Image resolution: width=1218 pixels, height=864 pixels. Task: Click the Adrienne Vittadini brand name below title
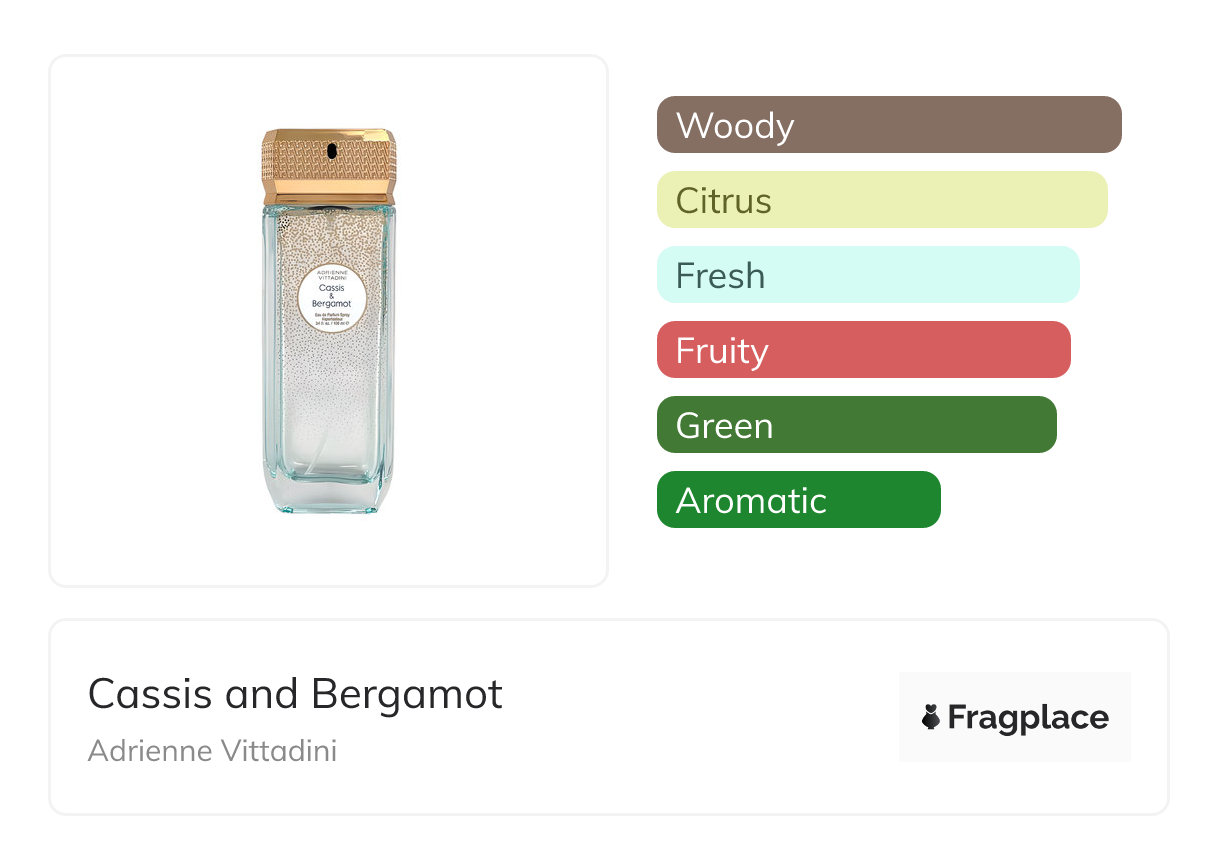(x=212, y=750)
